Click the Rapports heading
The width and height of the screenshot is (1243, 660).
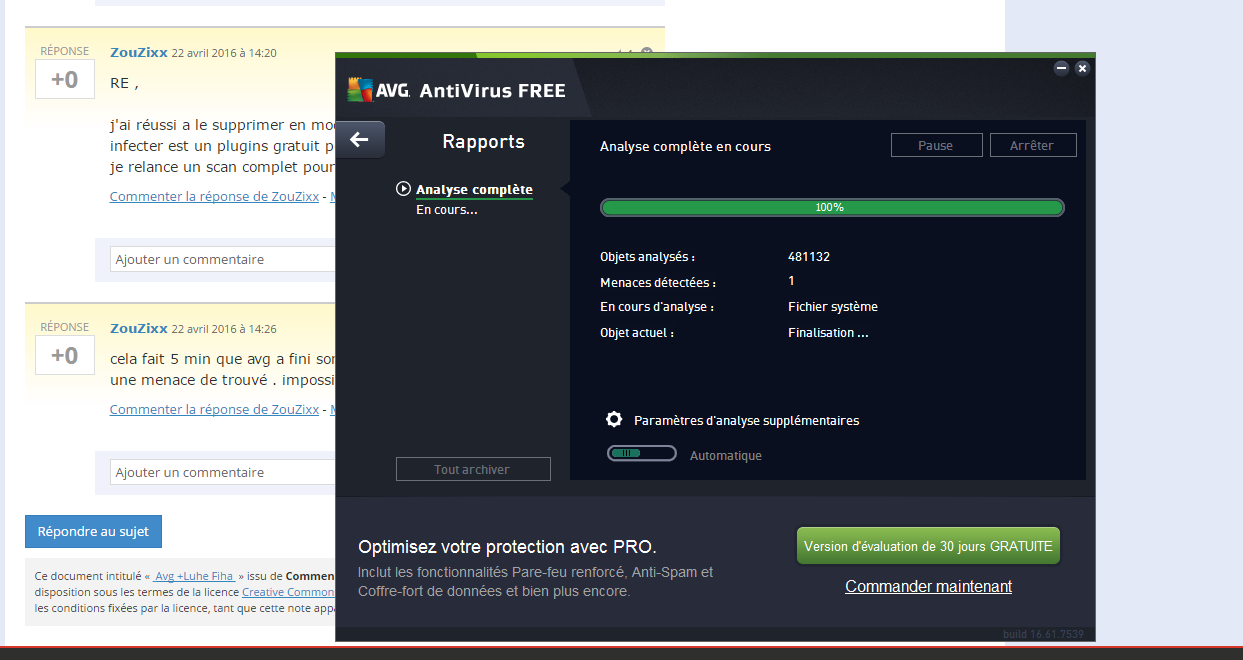(483, 141)
